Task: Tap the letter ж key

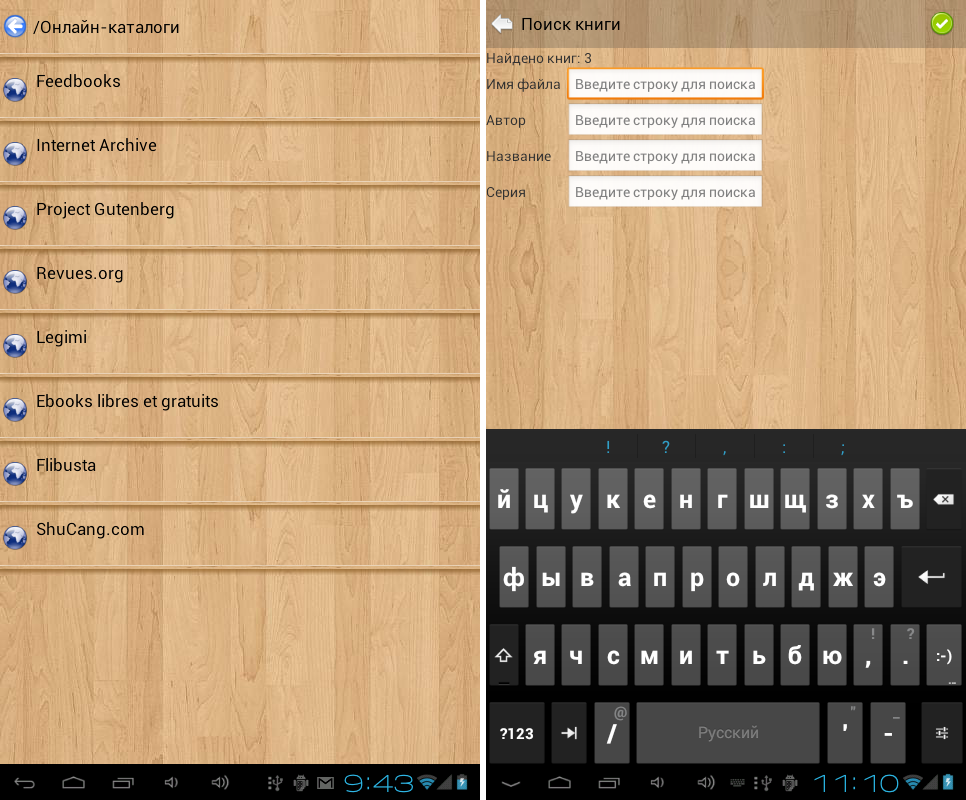Action: (843, 577)
